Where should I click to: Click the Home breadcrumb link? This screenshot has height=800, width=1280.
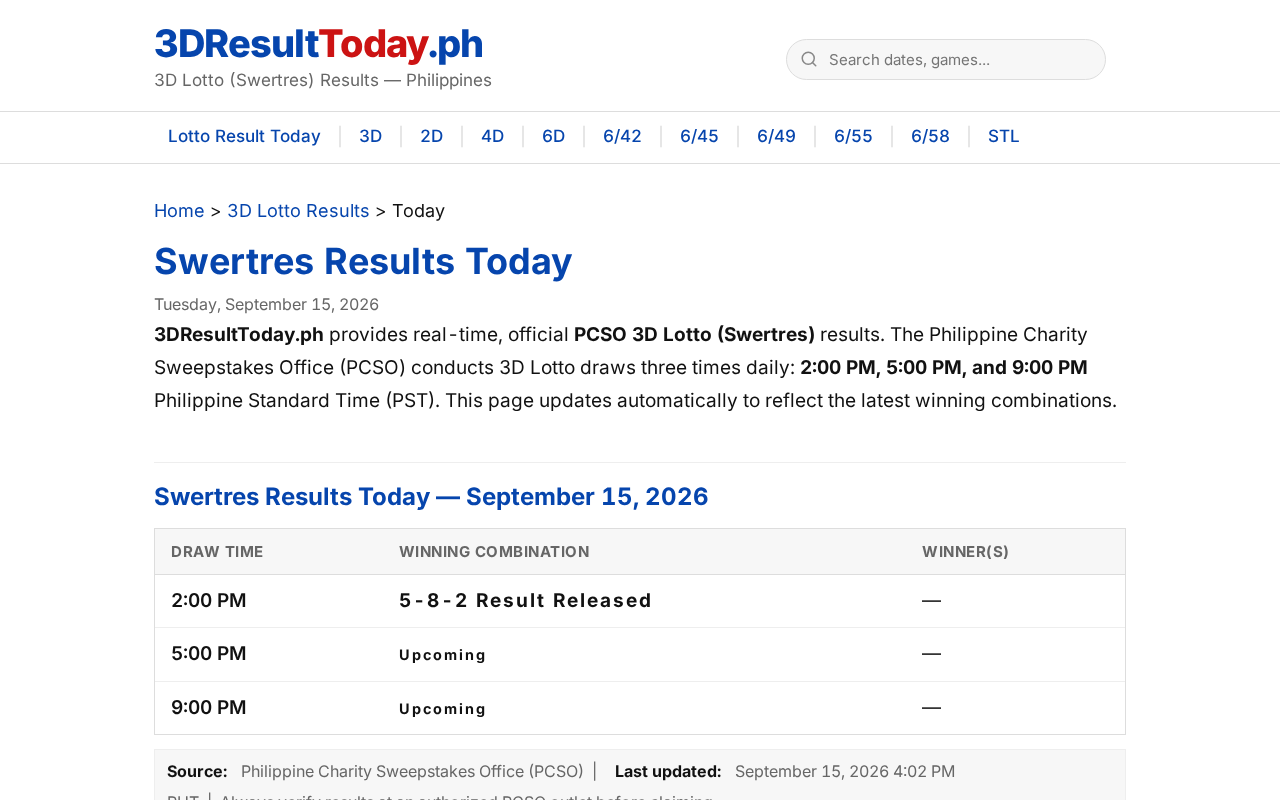pos(179,211)
